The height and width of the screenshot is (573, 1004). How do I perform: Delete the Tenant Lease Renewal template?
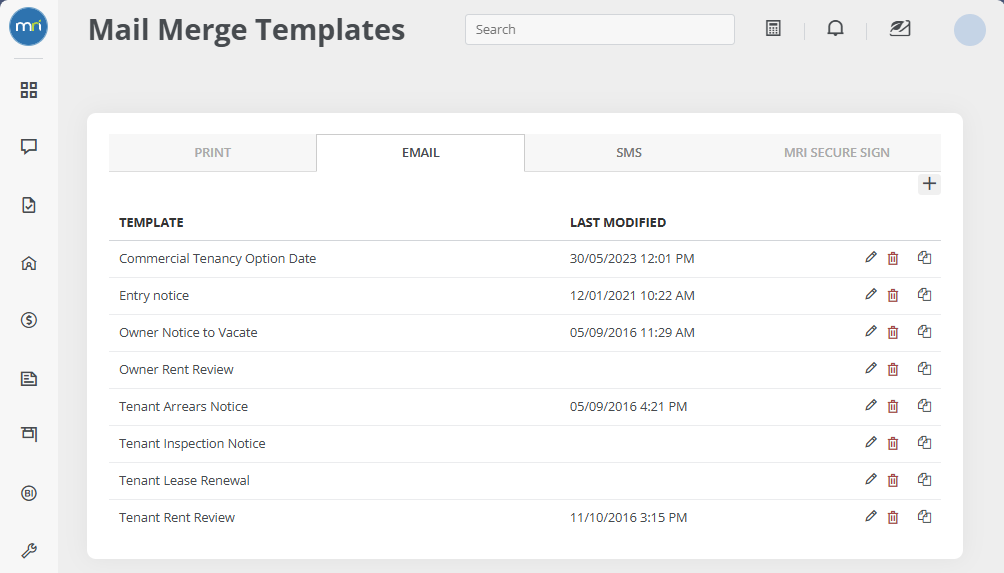[x=893, y=481]
